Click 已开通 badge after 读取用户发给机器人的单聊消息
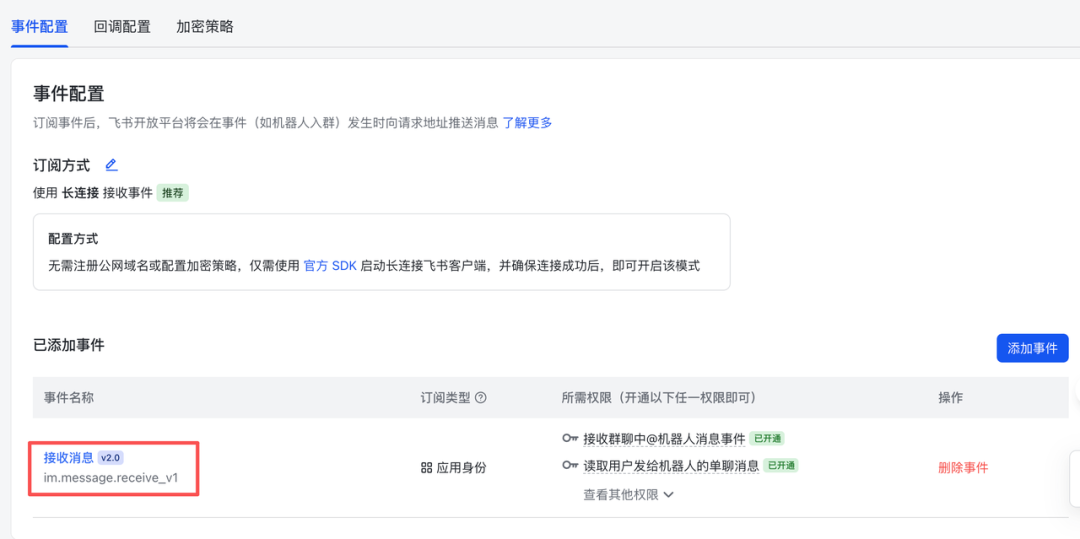This screenshot has width=1080, height=539. (781, 466)
